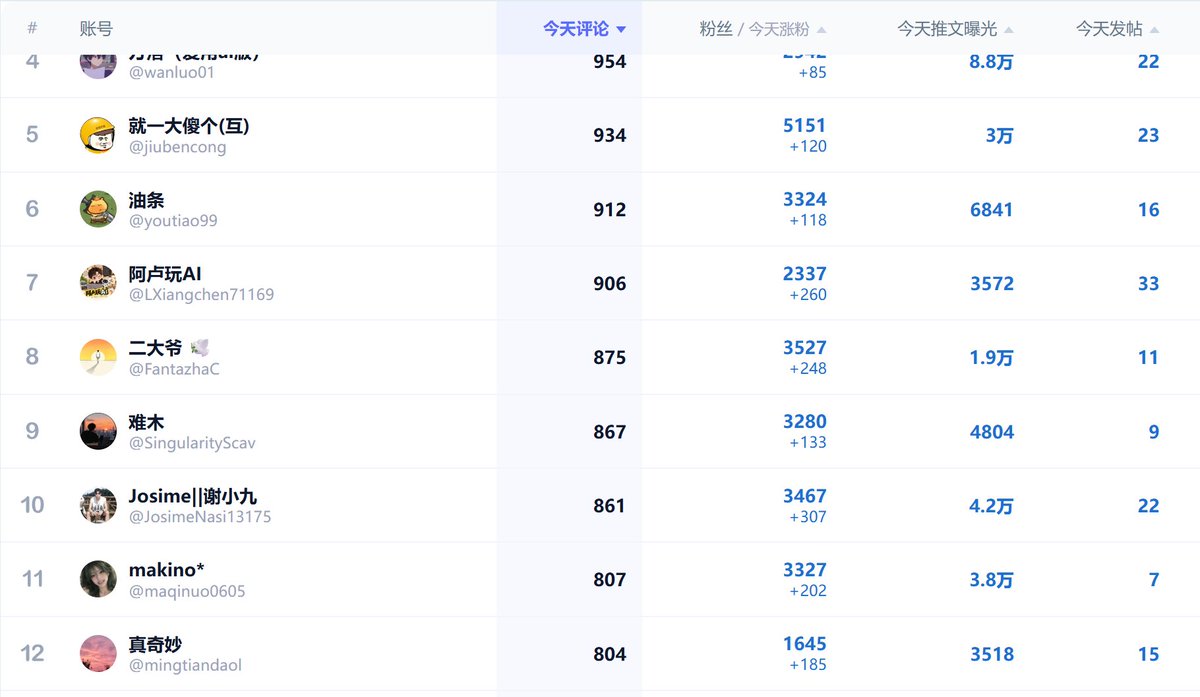The width and height of the screenshot is (1200, 697).
Task: Open avatar of makino*
Action: click(98, 579)
